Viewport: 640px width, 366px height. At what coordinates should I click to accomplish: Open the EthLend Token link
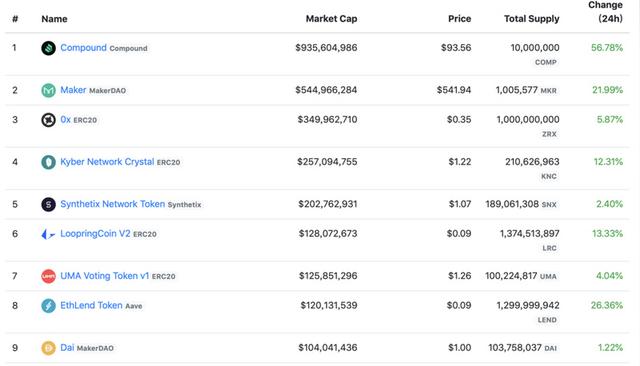coord(91,305)
